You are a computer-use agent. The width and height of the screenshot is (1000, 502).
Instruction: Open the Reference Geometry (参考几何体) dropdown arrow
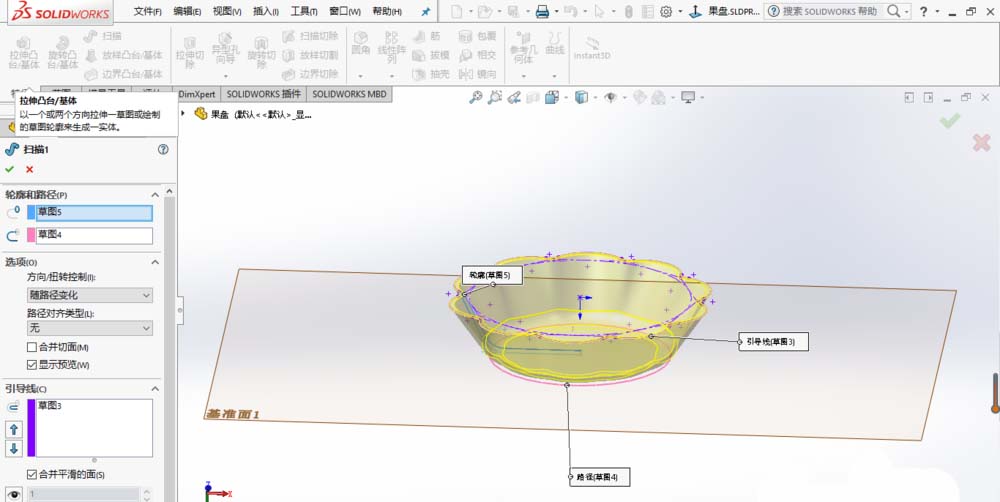point(524,76)
